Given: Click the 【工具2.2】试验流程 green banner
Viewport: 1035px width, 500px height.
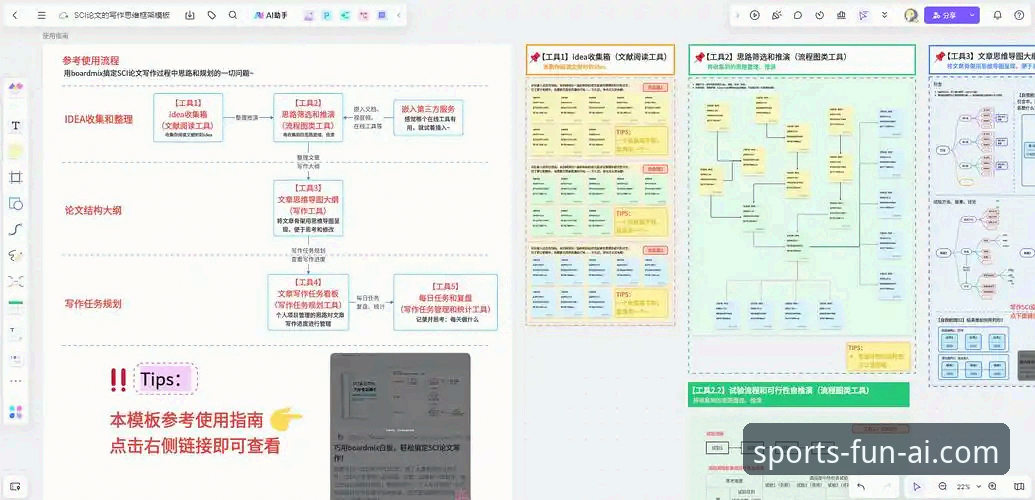Looking at the screenshot, I should coord(799,394).
